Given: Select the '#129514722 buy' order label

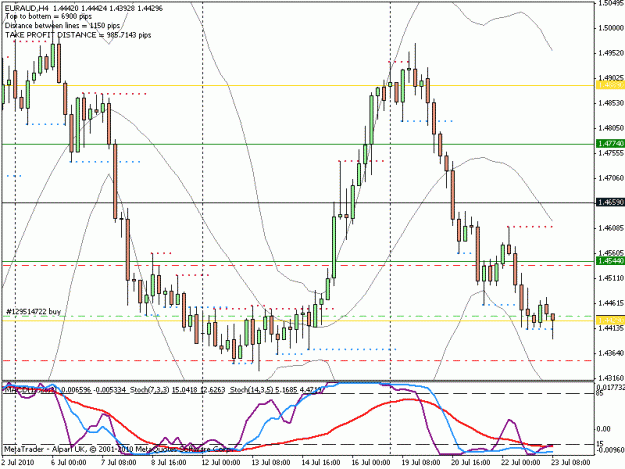Looking at the screenshot, I should tap(33, 311).
